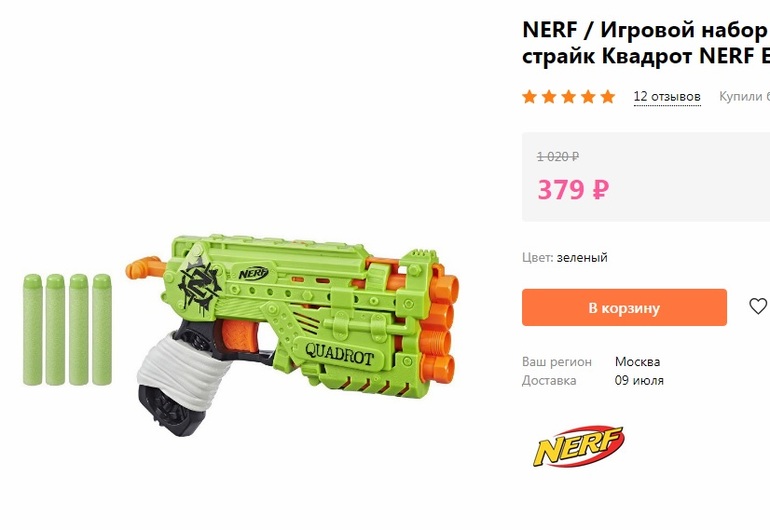Click the crossed-out 1 020 ₽ old price

point(558,157)
